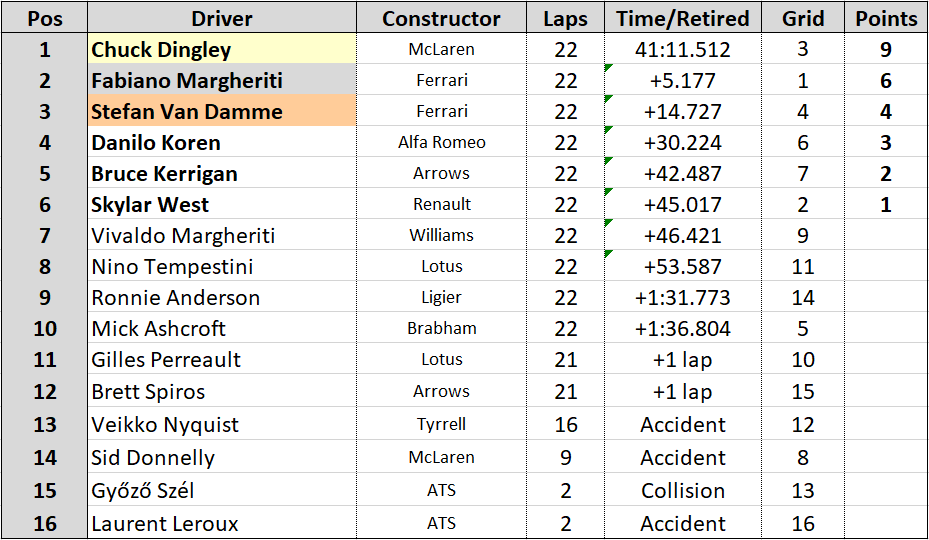Click position number 16 row cell
The image size is (929, 540).
[x=44, y=523]
